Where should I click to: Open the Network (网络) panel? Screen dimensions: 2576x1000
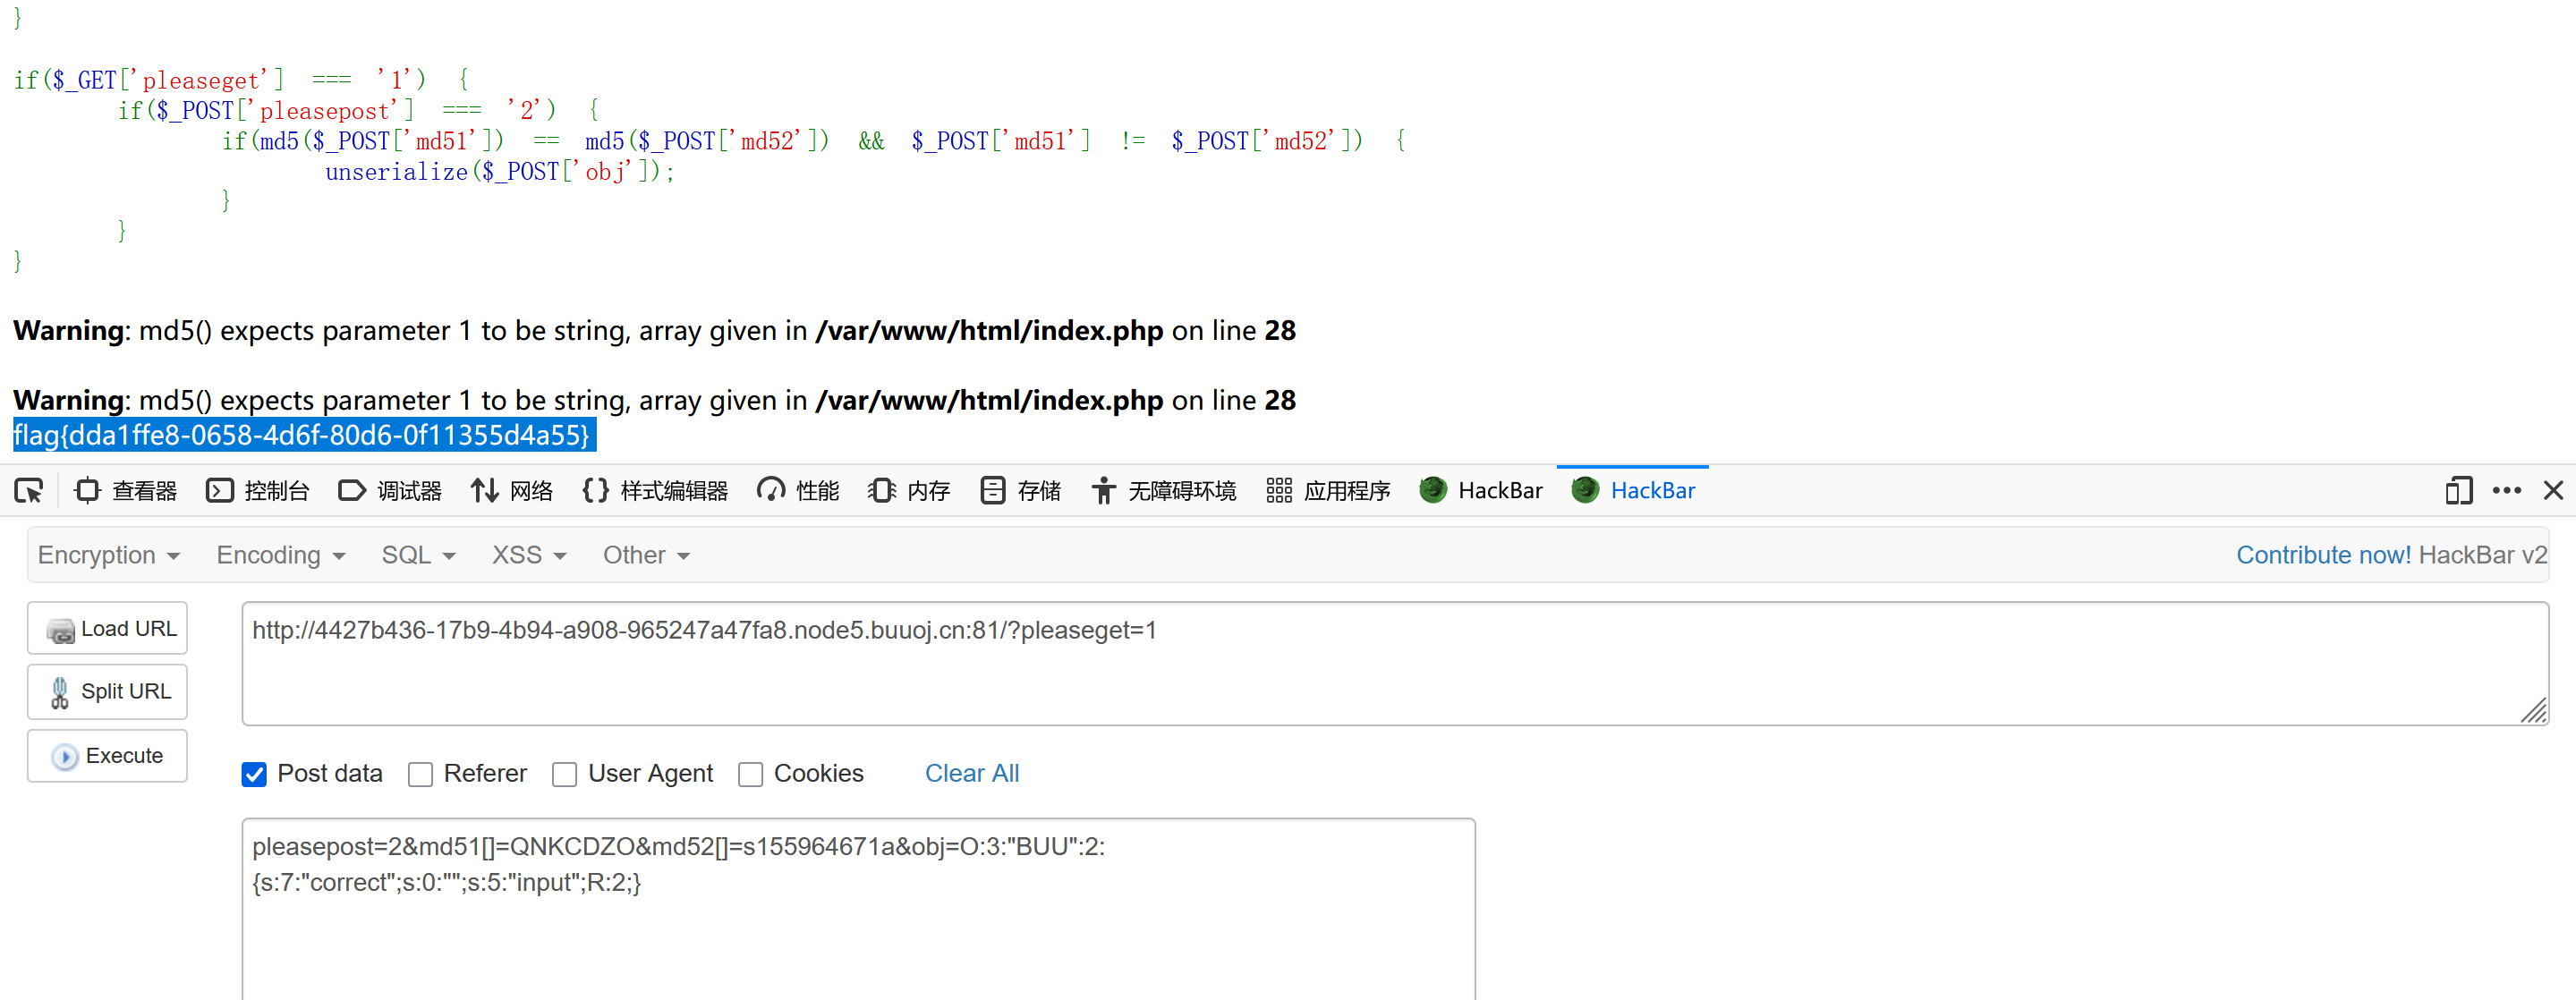[512, 491]
